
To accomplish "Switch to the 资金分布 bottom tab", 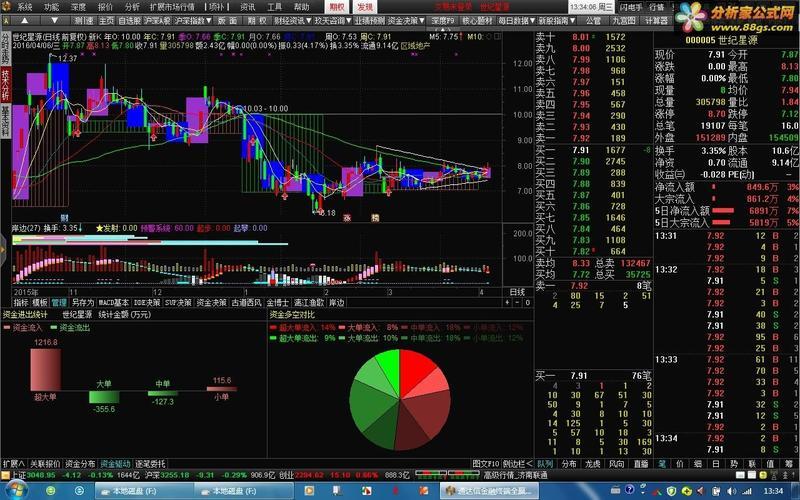I will (x=80, y=464).
